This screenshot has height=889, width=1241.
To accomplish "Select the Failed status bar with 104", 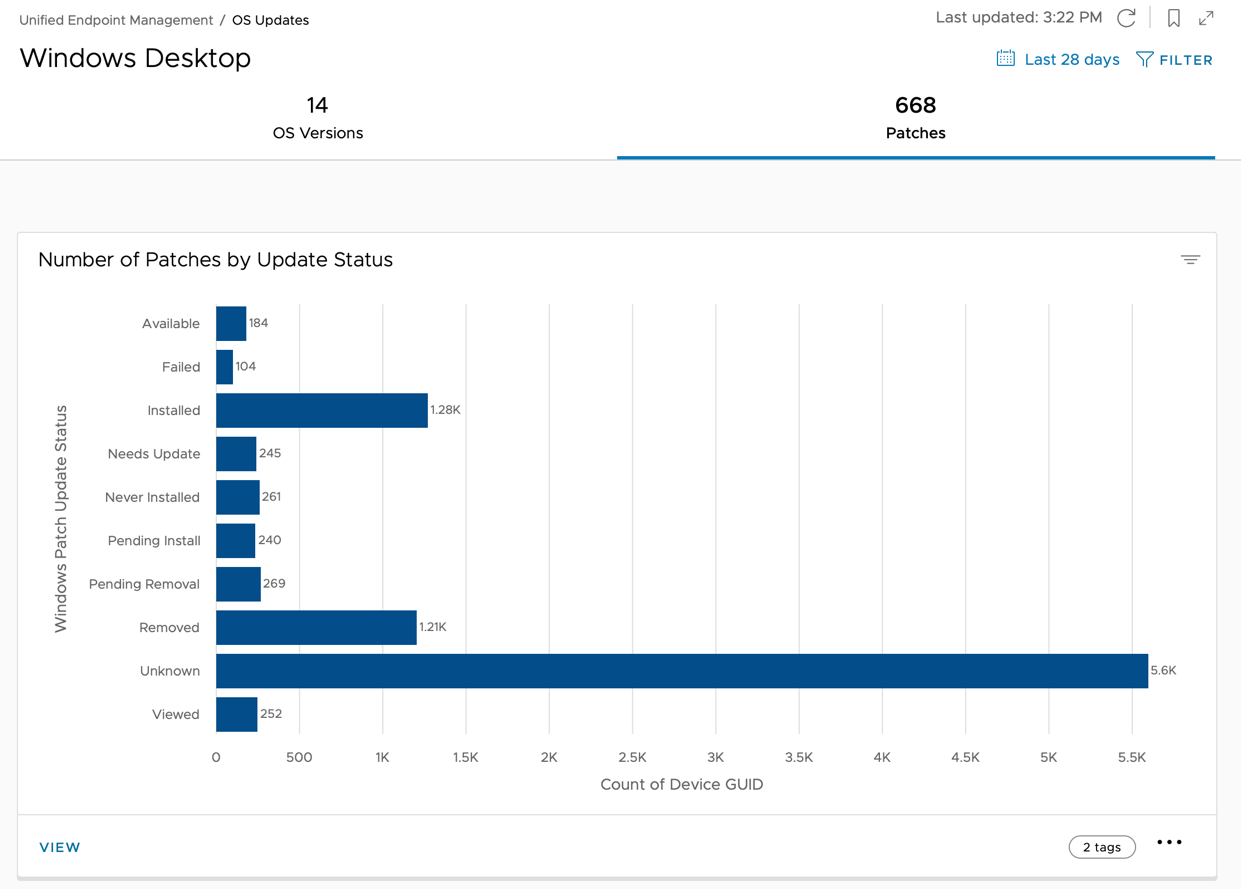I will click(x=225, y=367).
